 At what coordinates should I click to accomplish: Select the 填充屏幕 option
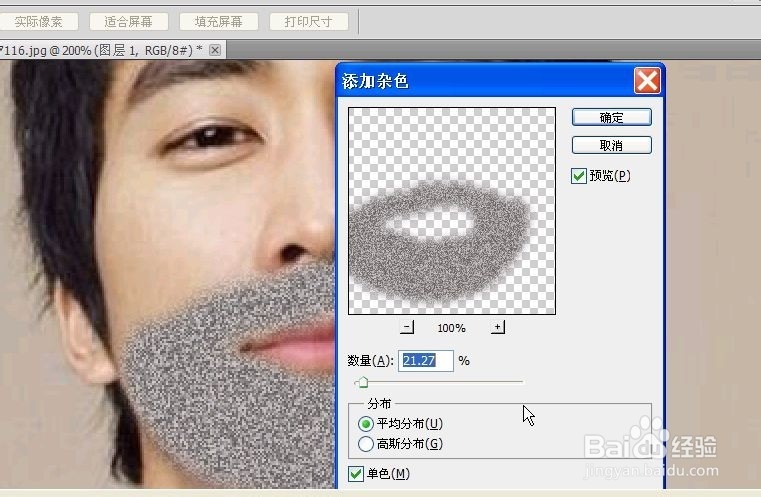coord(219,21)
